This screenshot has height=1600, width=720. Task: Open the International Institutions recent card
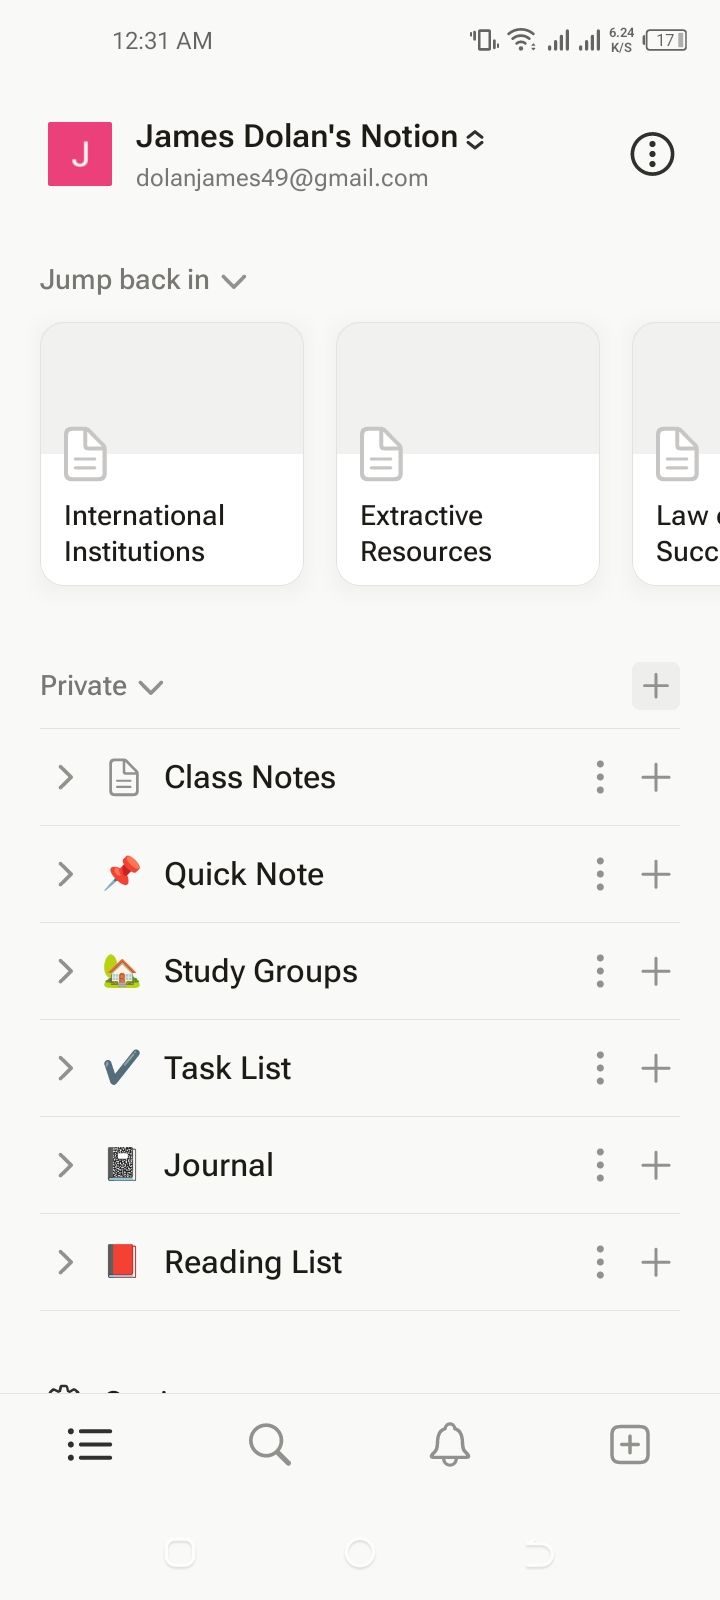172,453
